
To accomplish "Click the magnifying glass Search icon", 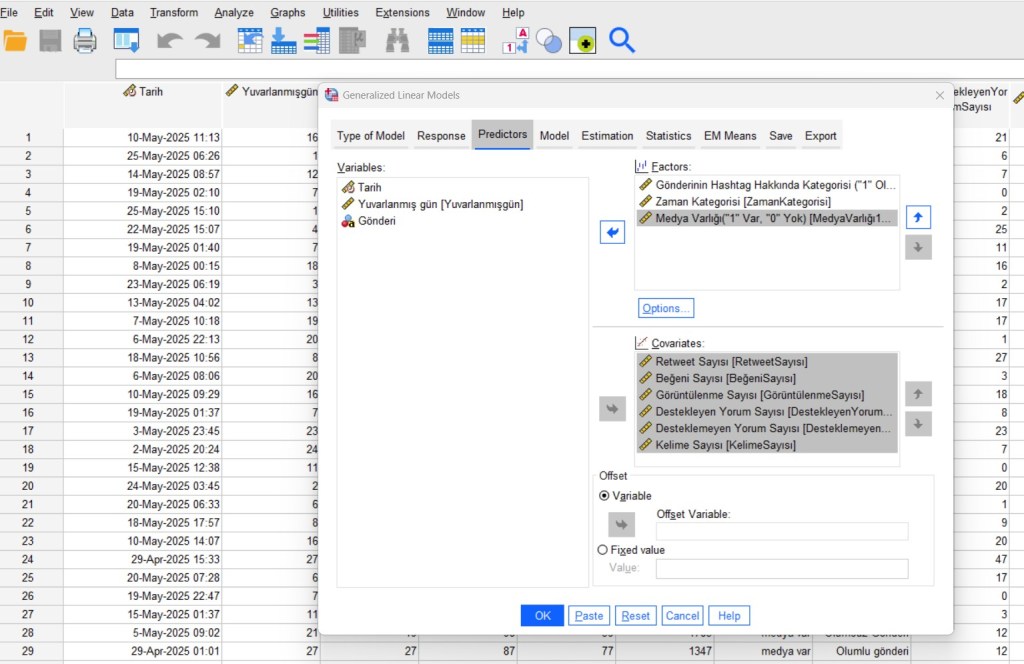I will (x=622, y=40).
